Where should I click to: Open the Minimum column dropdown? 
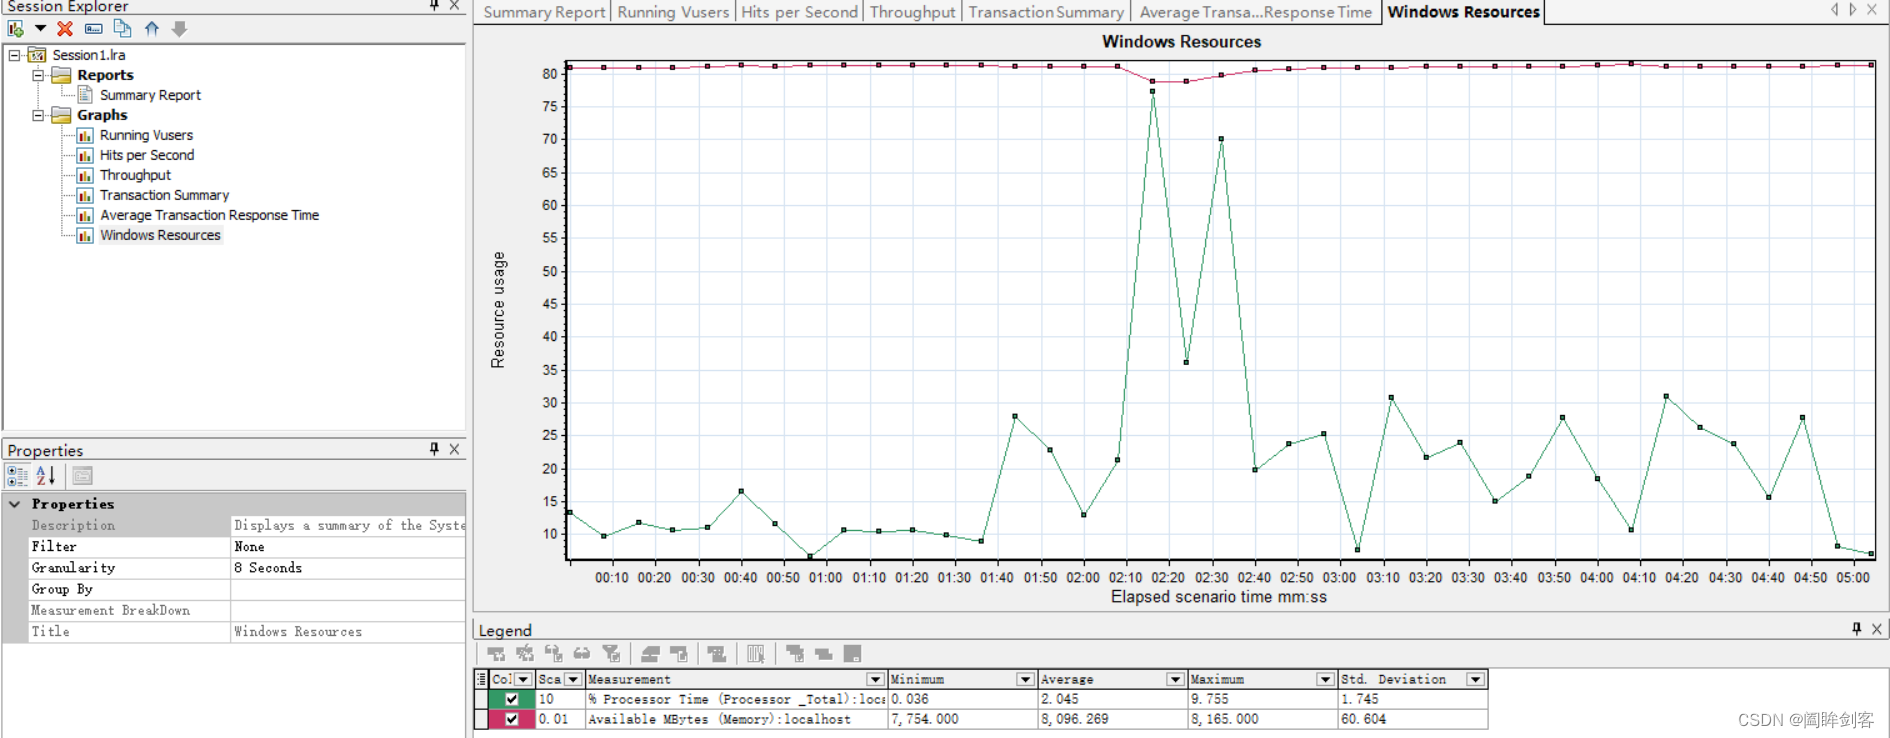[x=1025, y=679]
